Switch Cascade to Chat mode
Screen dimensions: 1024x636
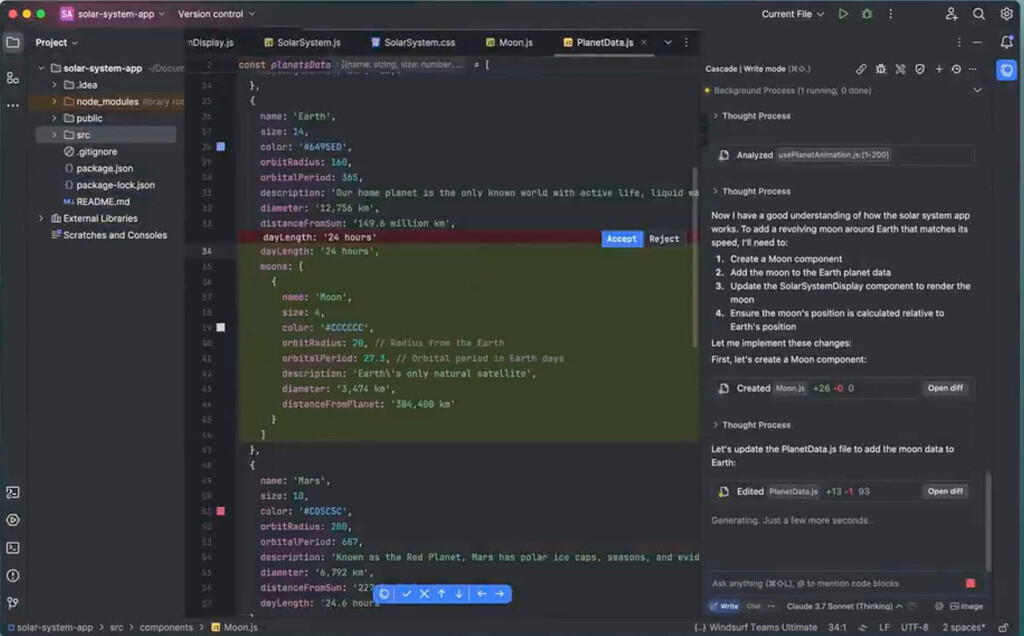pos(754,606)
